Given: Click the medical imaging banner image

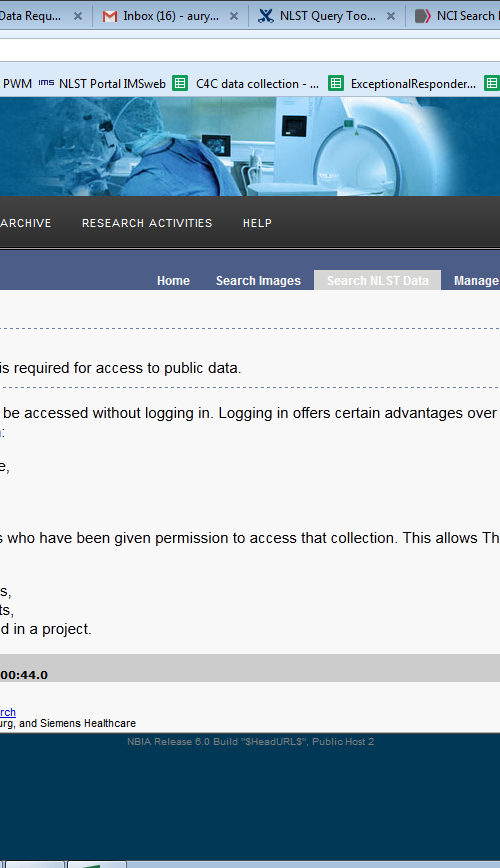Looking at the screenshot, I should point(250,146).
